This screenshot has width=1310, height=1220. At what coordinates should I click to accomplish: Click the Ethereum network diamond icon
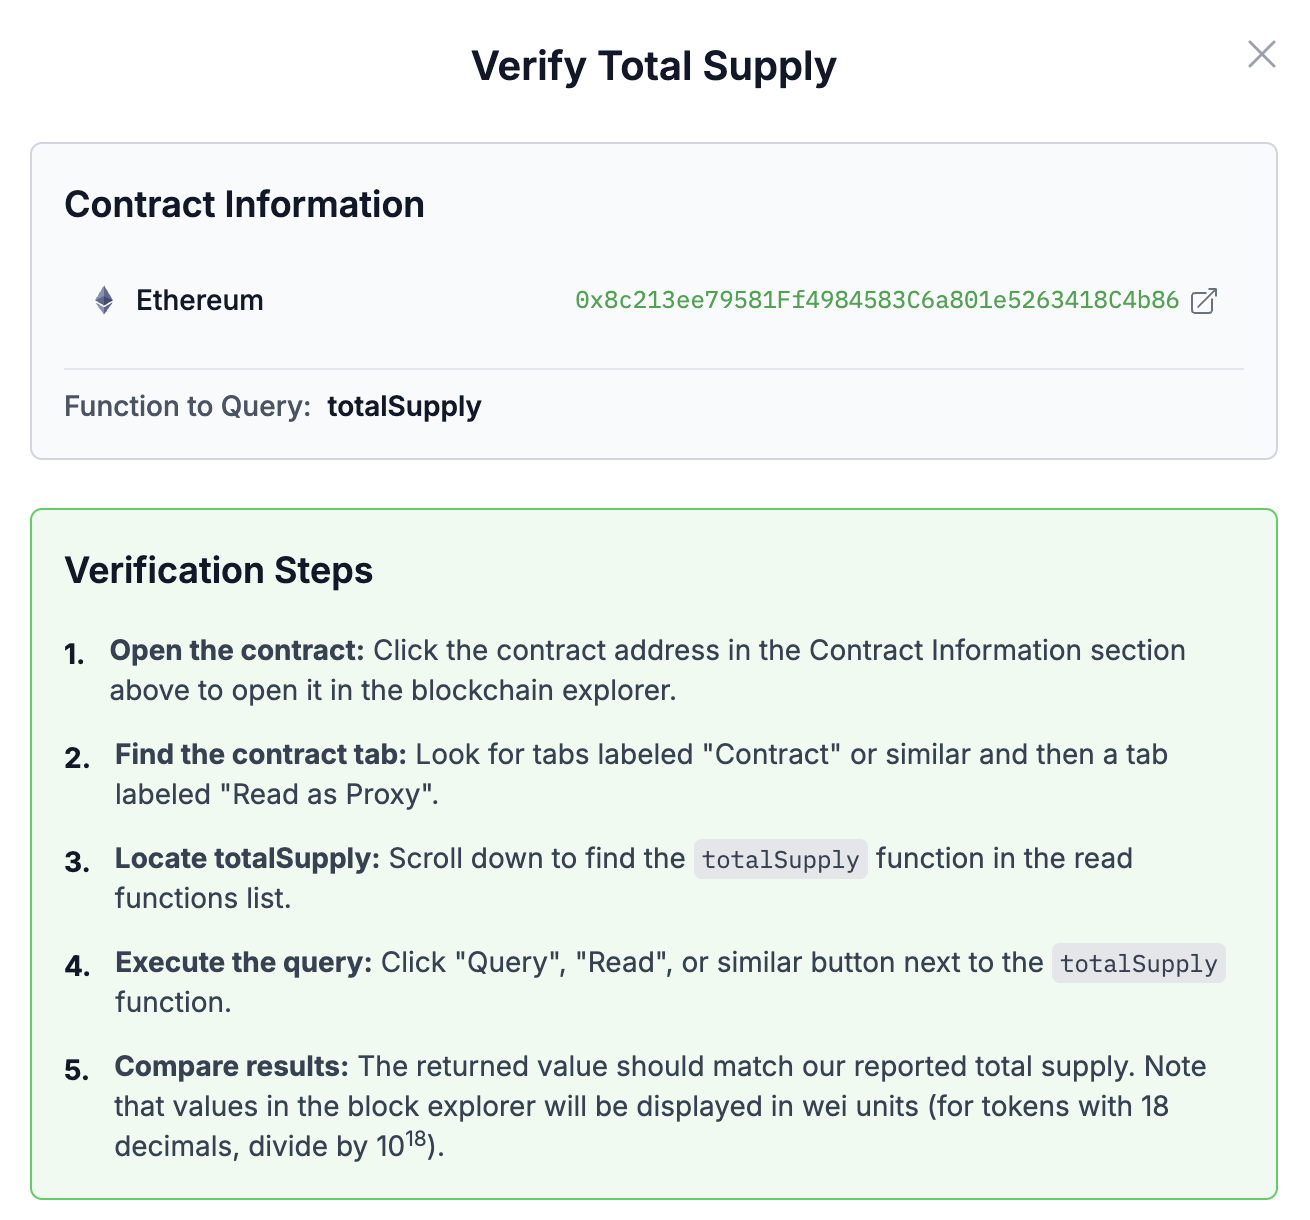(103, 300)
